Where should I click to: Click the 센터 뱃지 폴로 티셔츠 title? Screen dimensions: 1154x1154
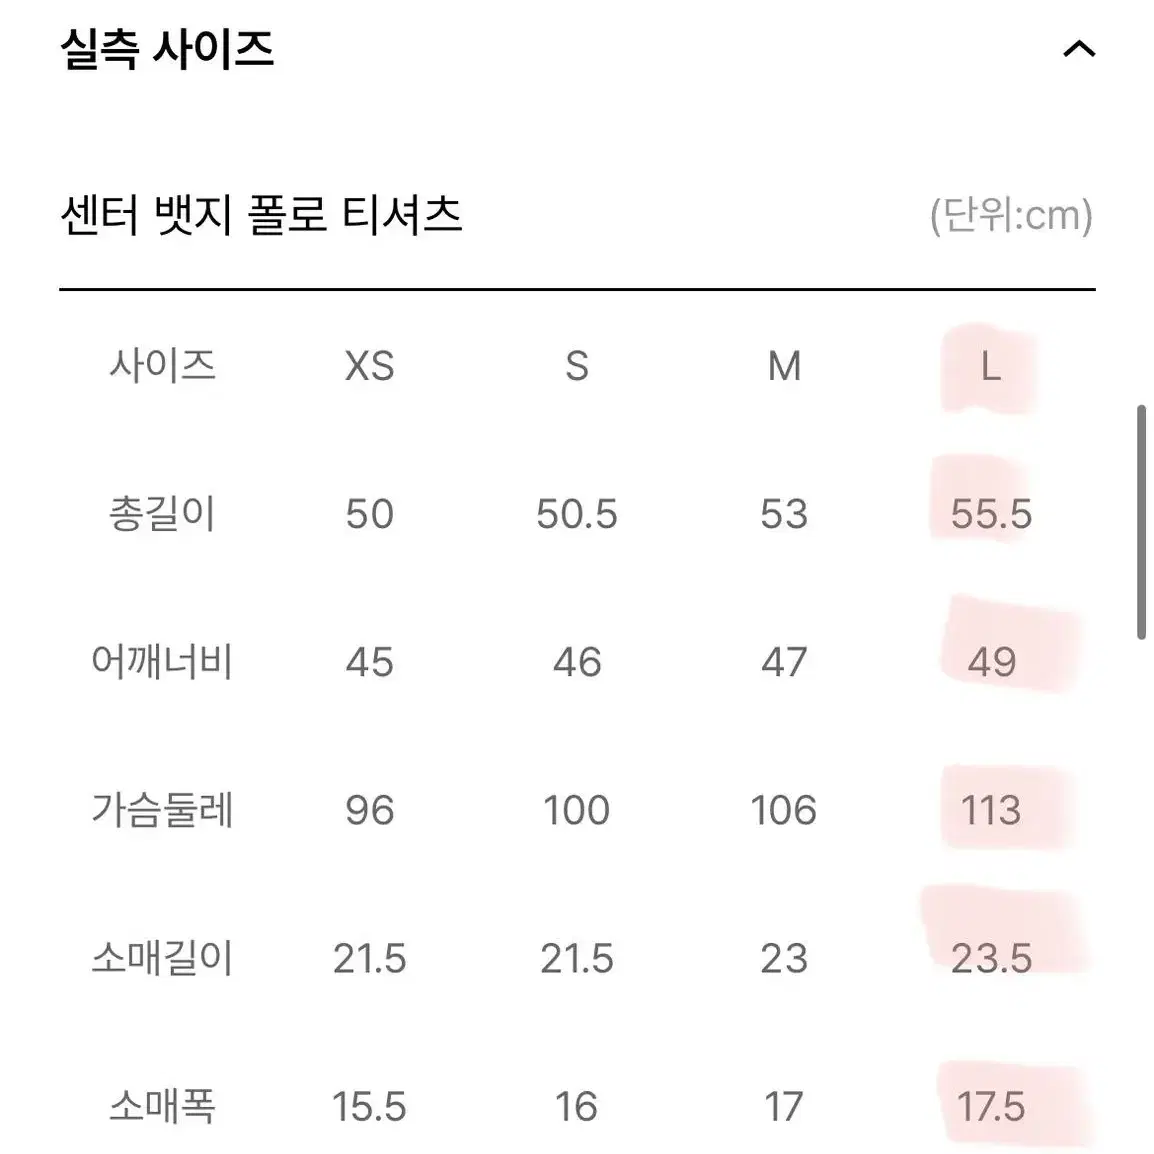(261, 216)
